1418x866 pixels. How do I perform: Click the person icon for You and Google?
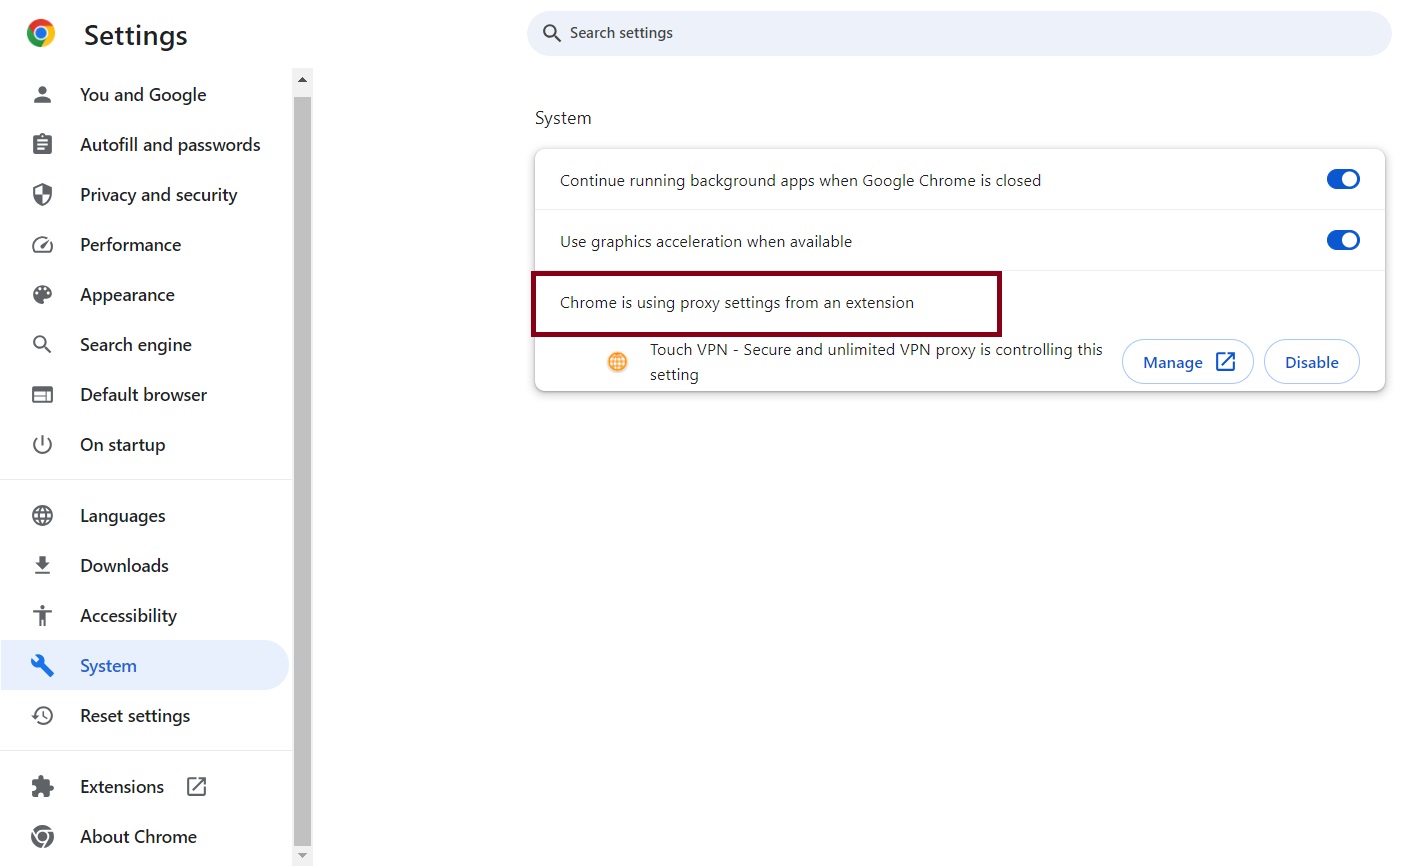(x=42, y=95)
